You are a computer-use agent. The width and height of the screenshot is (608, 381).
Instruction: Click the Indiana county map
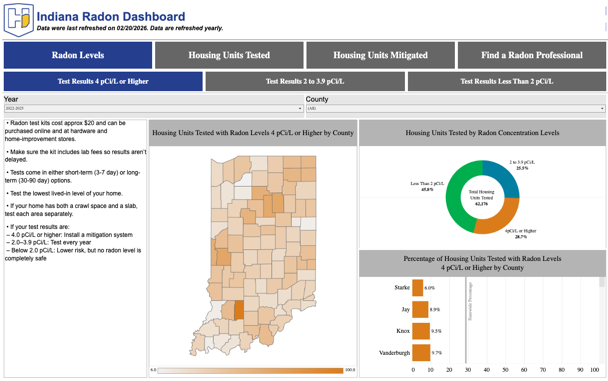click(254, 256)
